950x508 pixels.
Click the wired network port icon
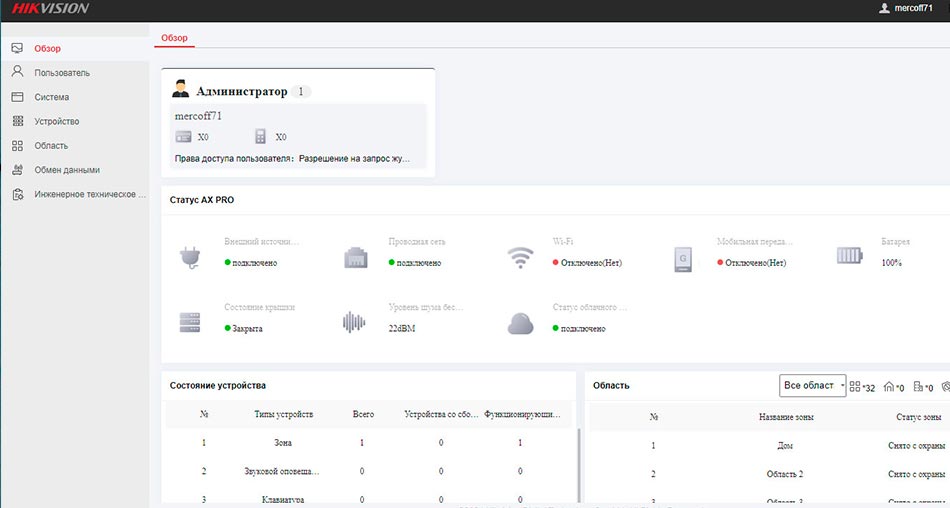(356, 258)
